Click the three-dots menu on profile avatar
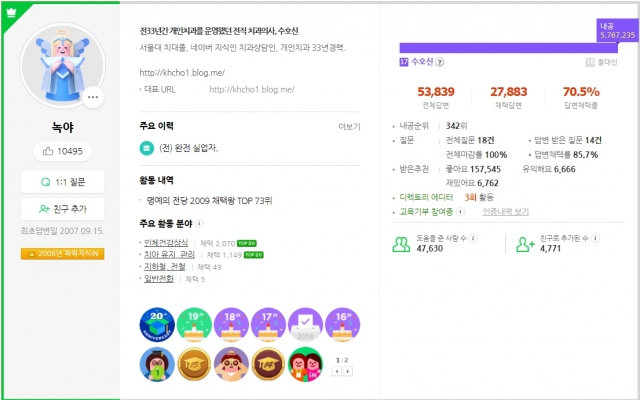 [93, 97]
